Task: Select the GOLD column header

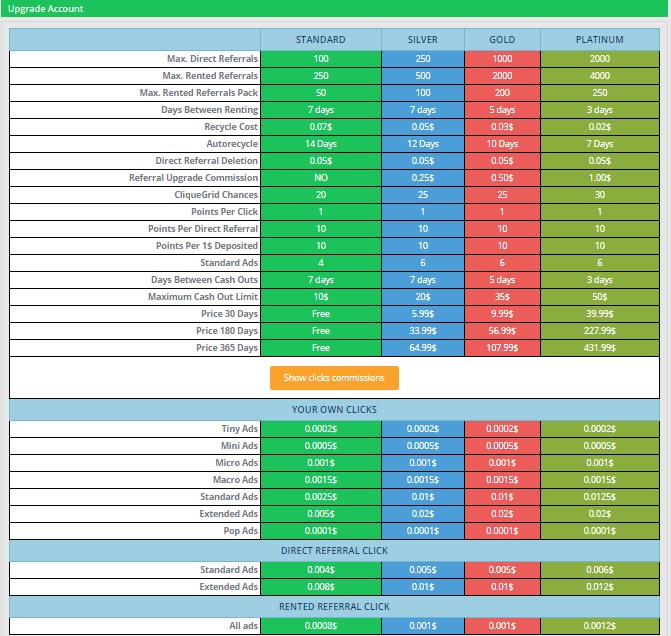Action: click(502, 40)
